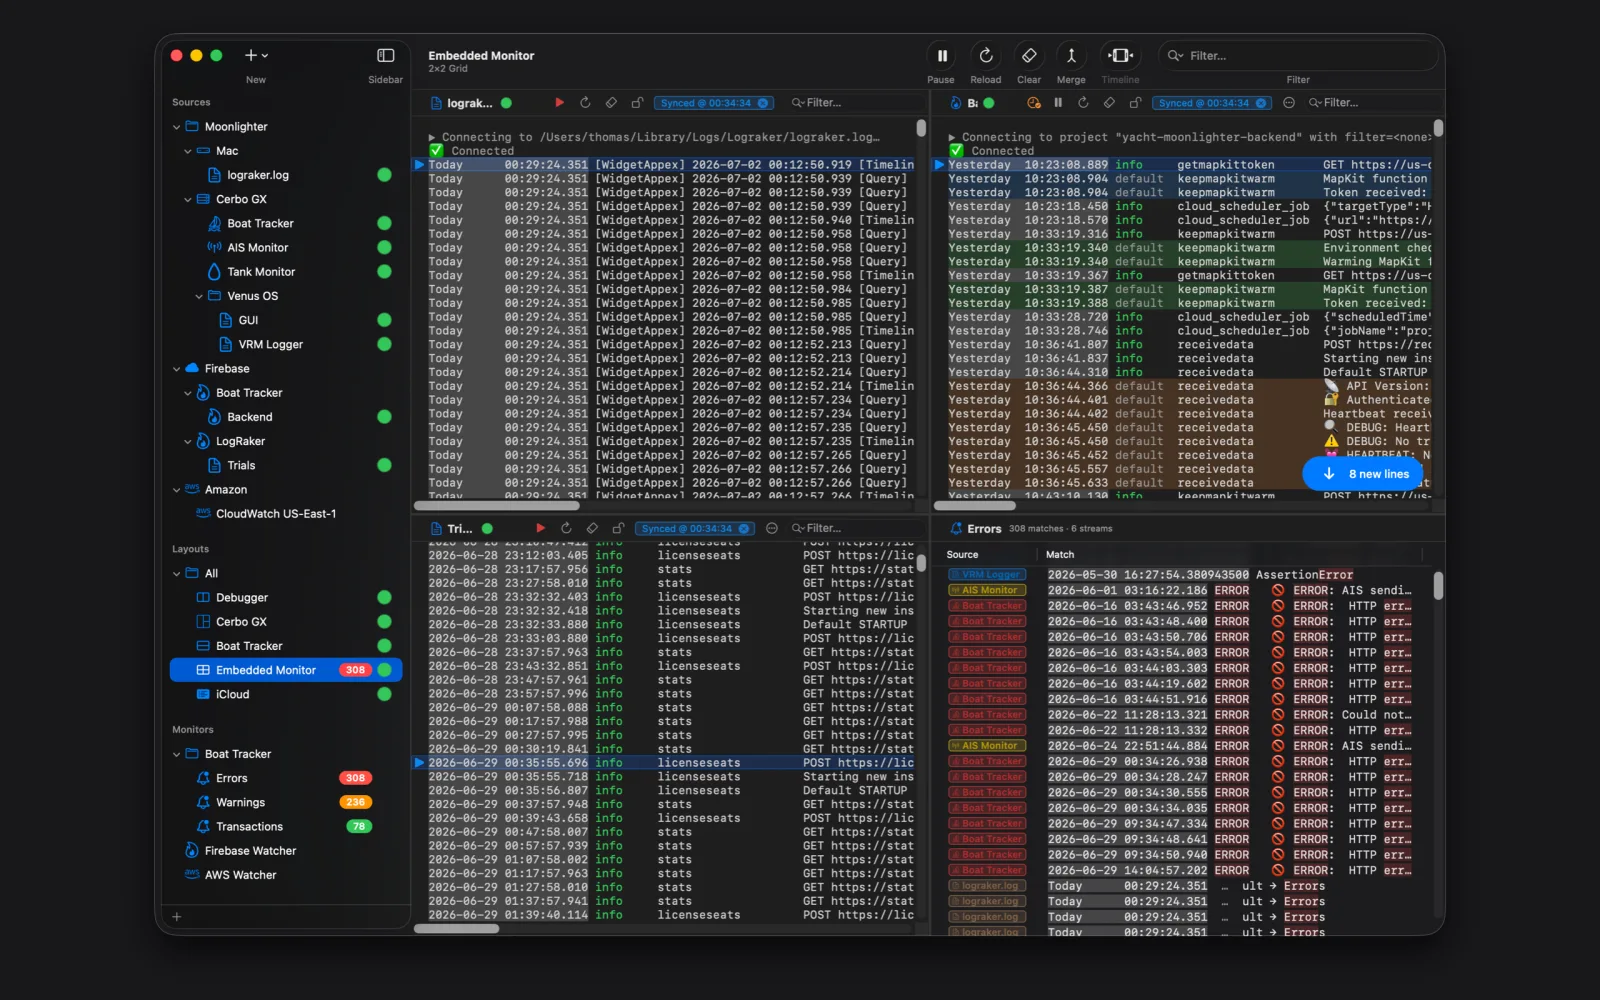
Task: Collapse the All layouts group
Action: pyautogui.click(x=177, y=574)
